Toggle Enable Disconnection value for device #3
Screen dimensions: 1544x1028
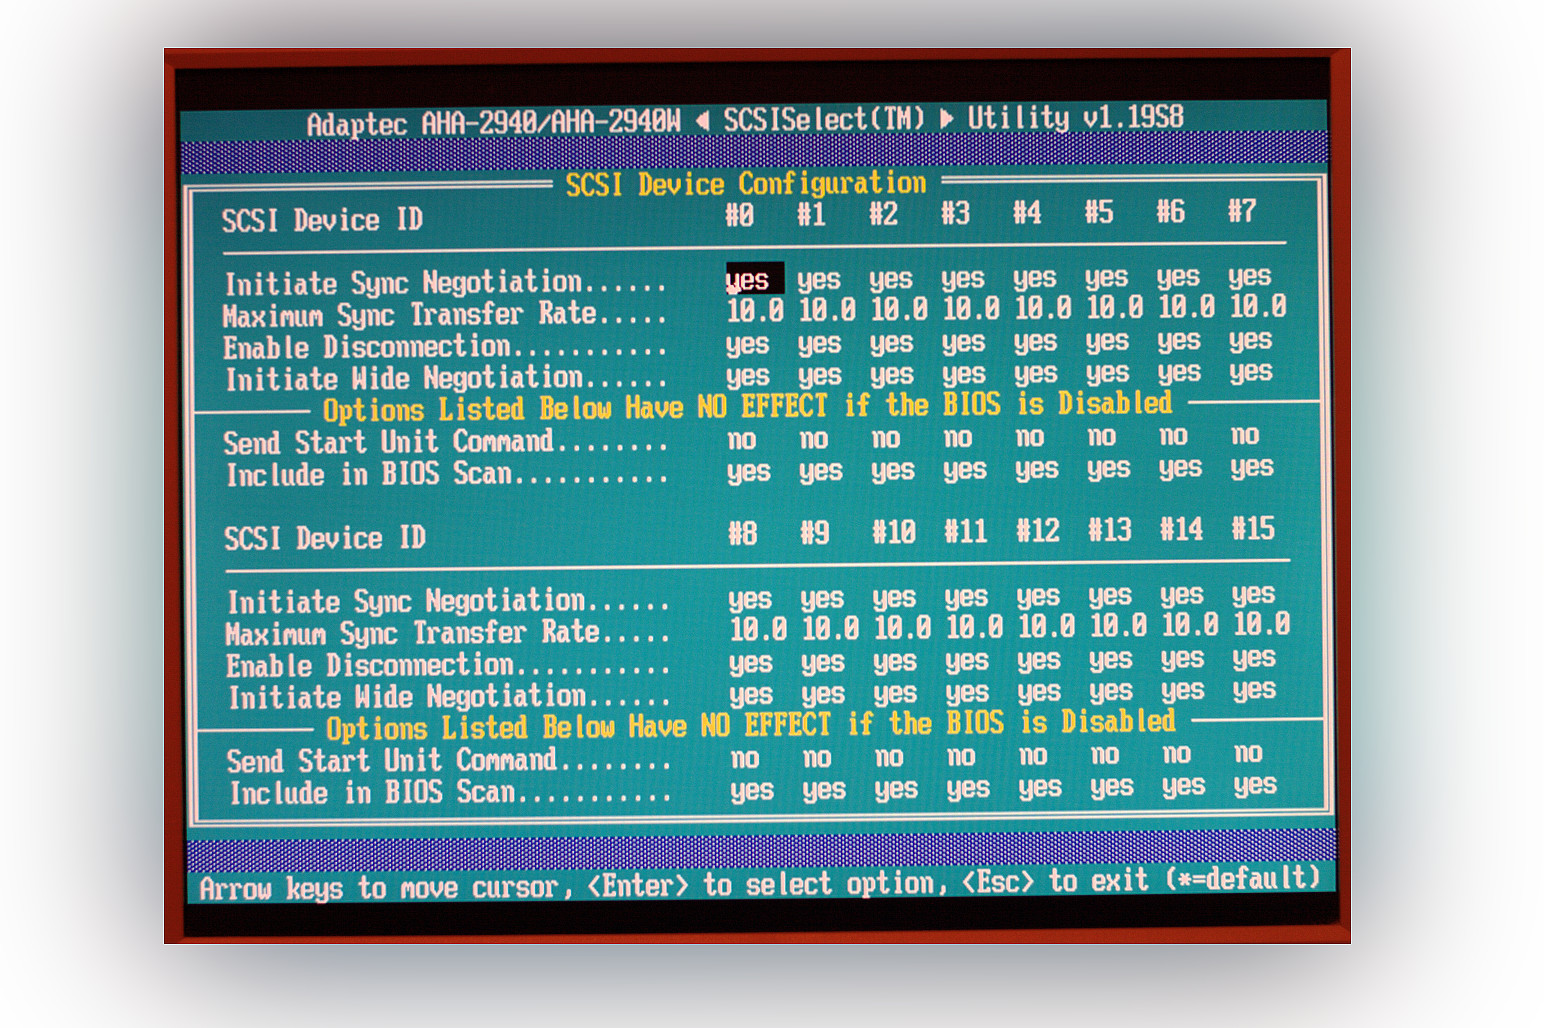[x=963, y=343]
